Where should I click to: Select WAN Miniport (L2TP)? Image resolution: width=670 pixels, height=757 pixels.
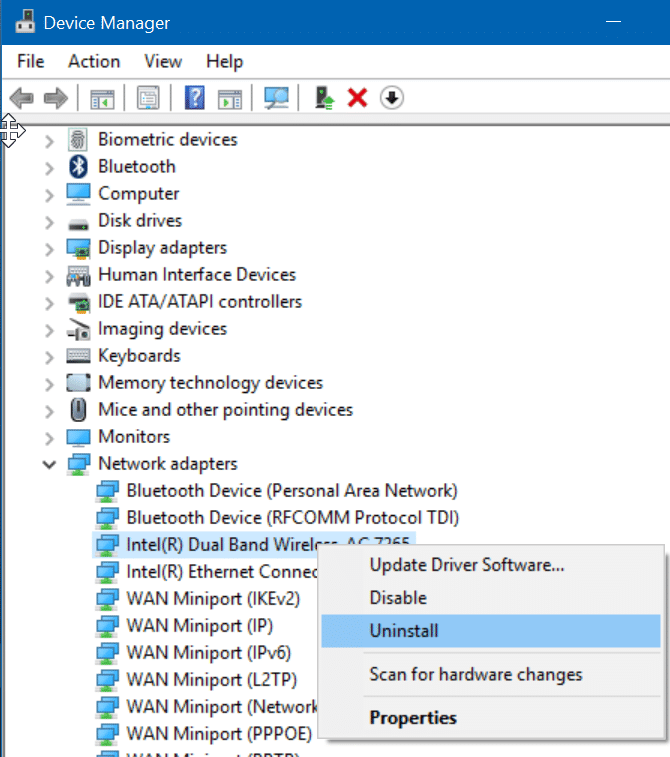(x=211, y=680)
